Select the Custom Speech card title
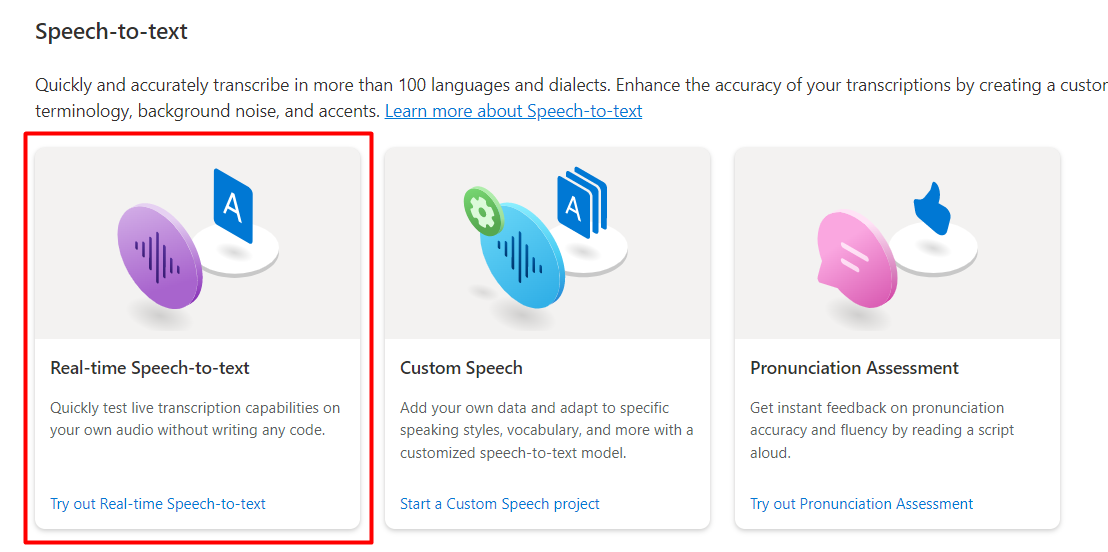The width and height of the screenshot is (1108, 552). point(461,368)
